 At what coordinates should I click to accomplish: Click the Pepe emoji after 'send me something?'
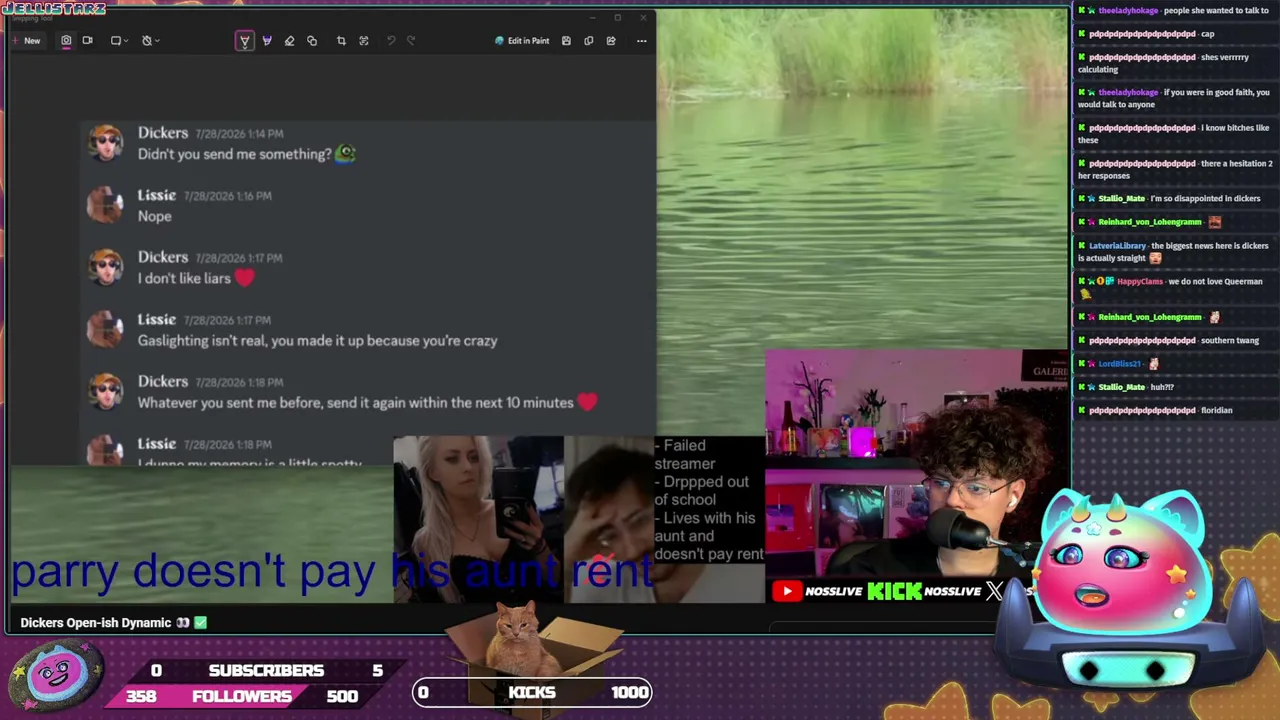(x=345, y=154)
